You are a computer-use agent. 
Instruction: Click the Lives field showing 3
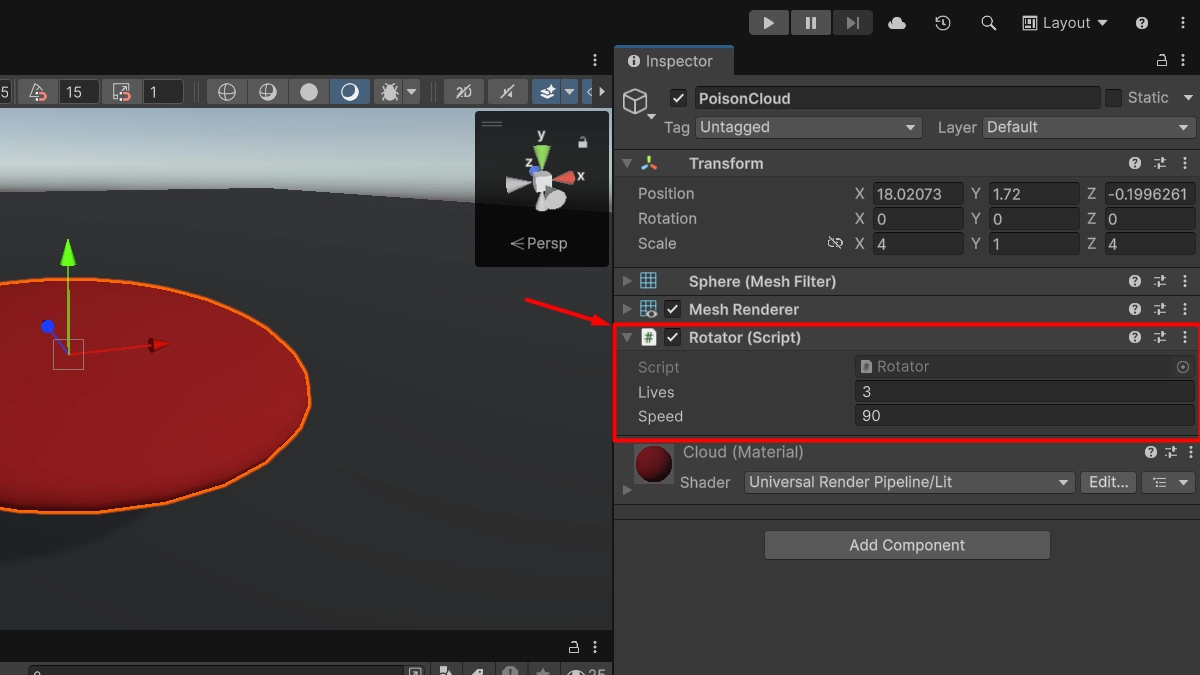click(x=1025, y=392)
